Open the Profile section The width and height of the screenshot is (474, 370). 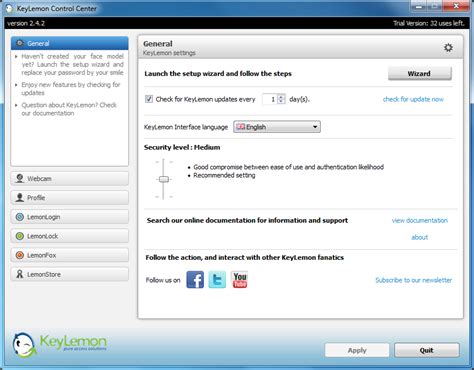(x=69, y=198)
